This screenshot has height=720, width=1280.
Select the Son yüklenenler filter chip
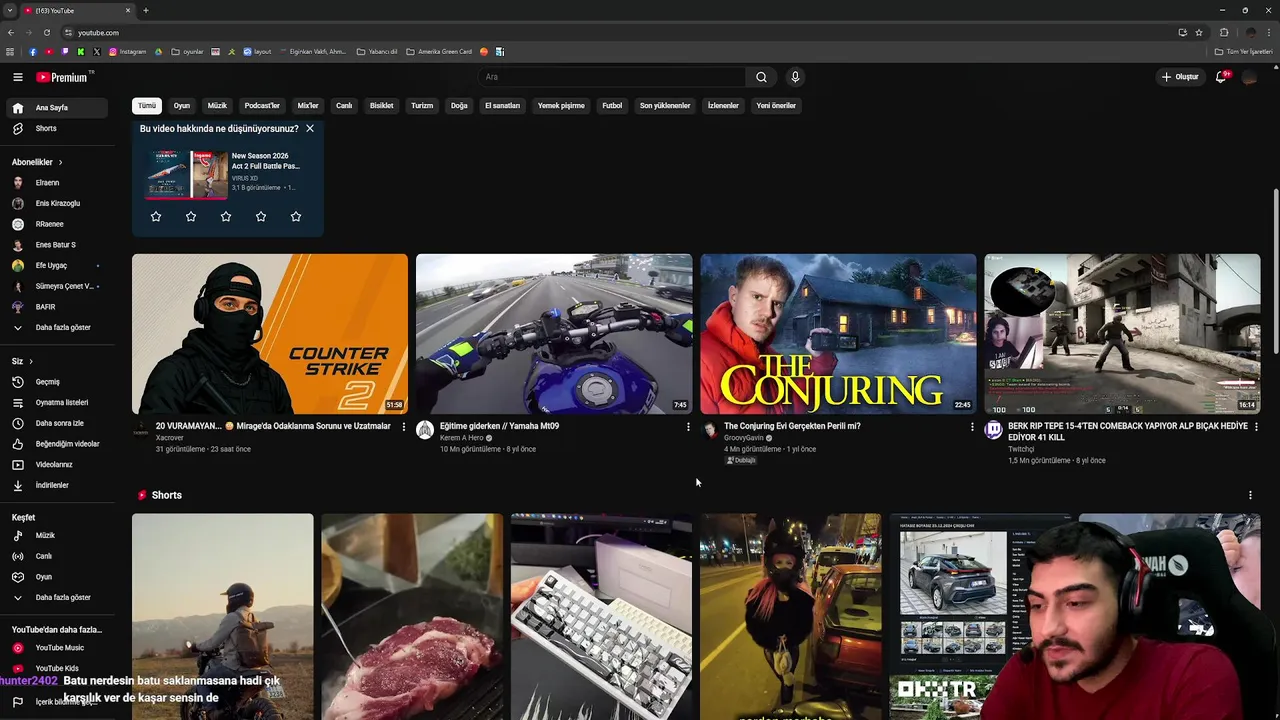pyautogui.click(x=665, y=106)
